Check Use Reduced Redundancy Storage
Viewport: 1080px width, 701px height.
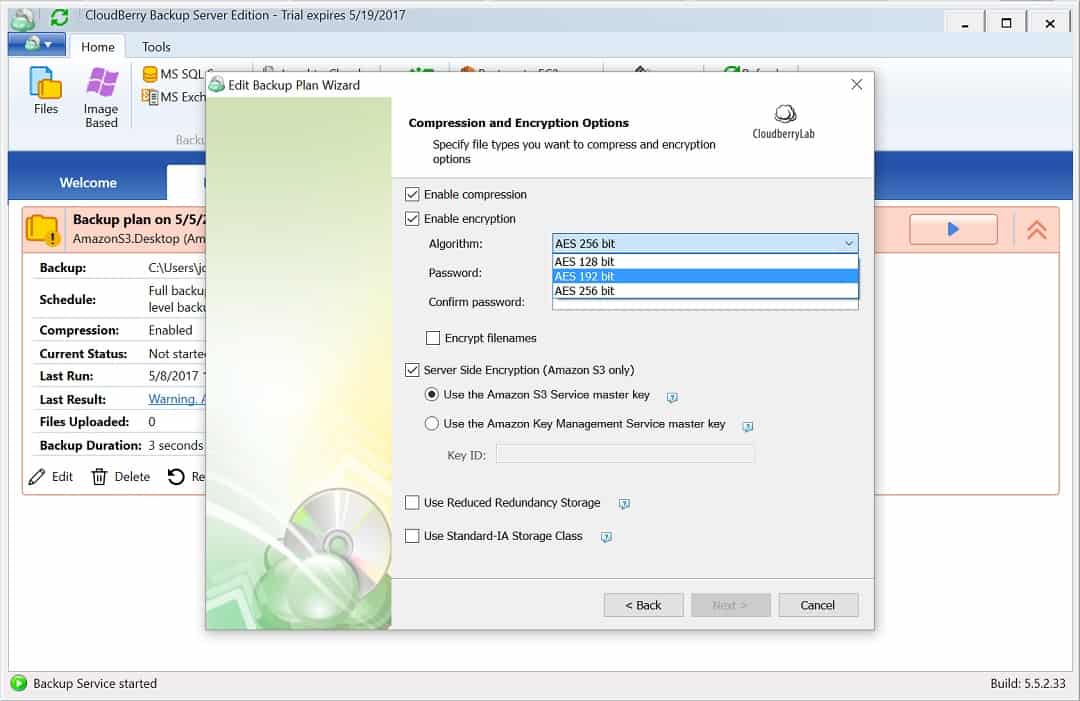(x=412, y=503)
